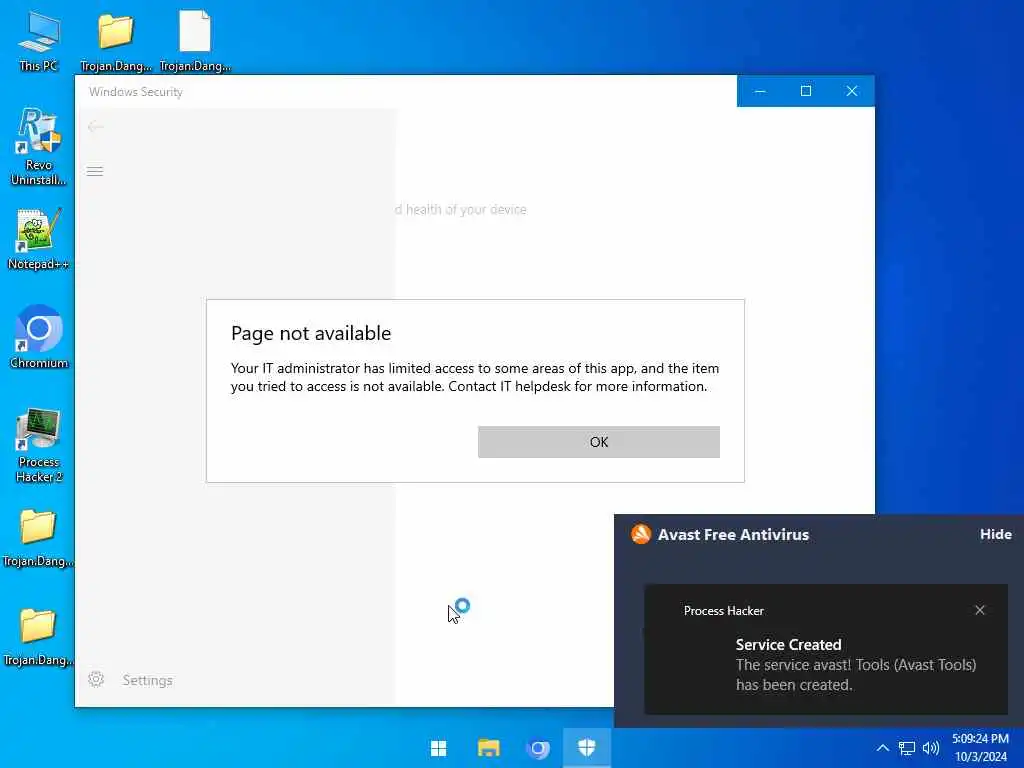Go back using Windows Security back arrow
The width and height of the screenshot is (1024, 768).
point(95,127)
